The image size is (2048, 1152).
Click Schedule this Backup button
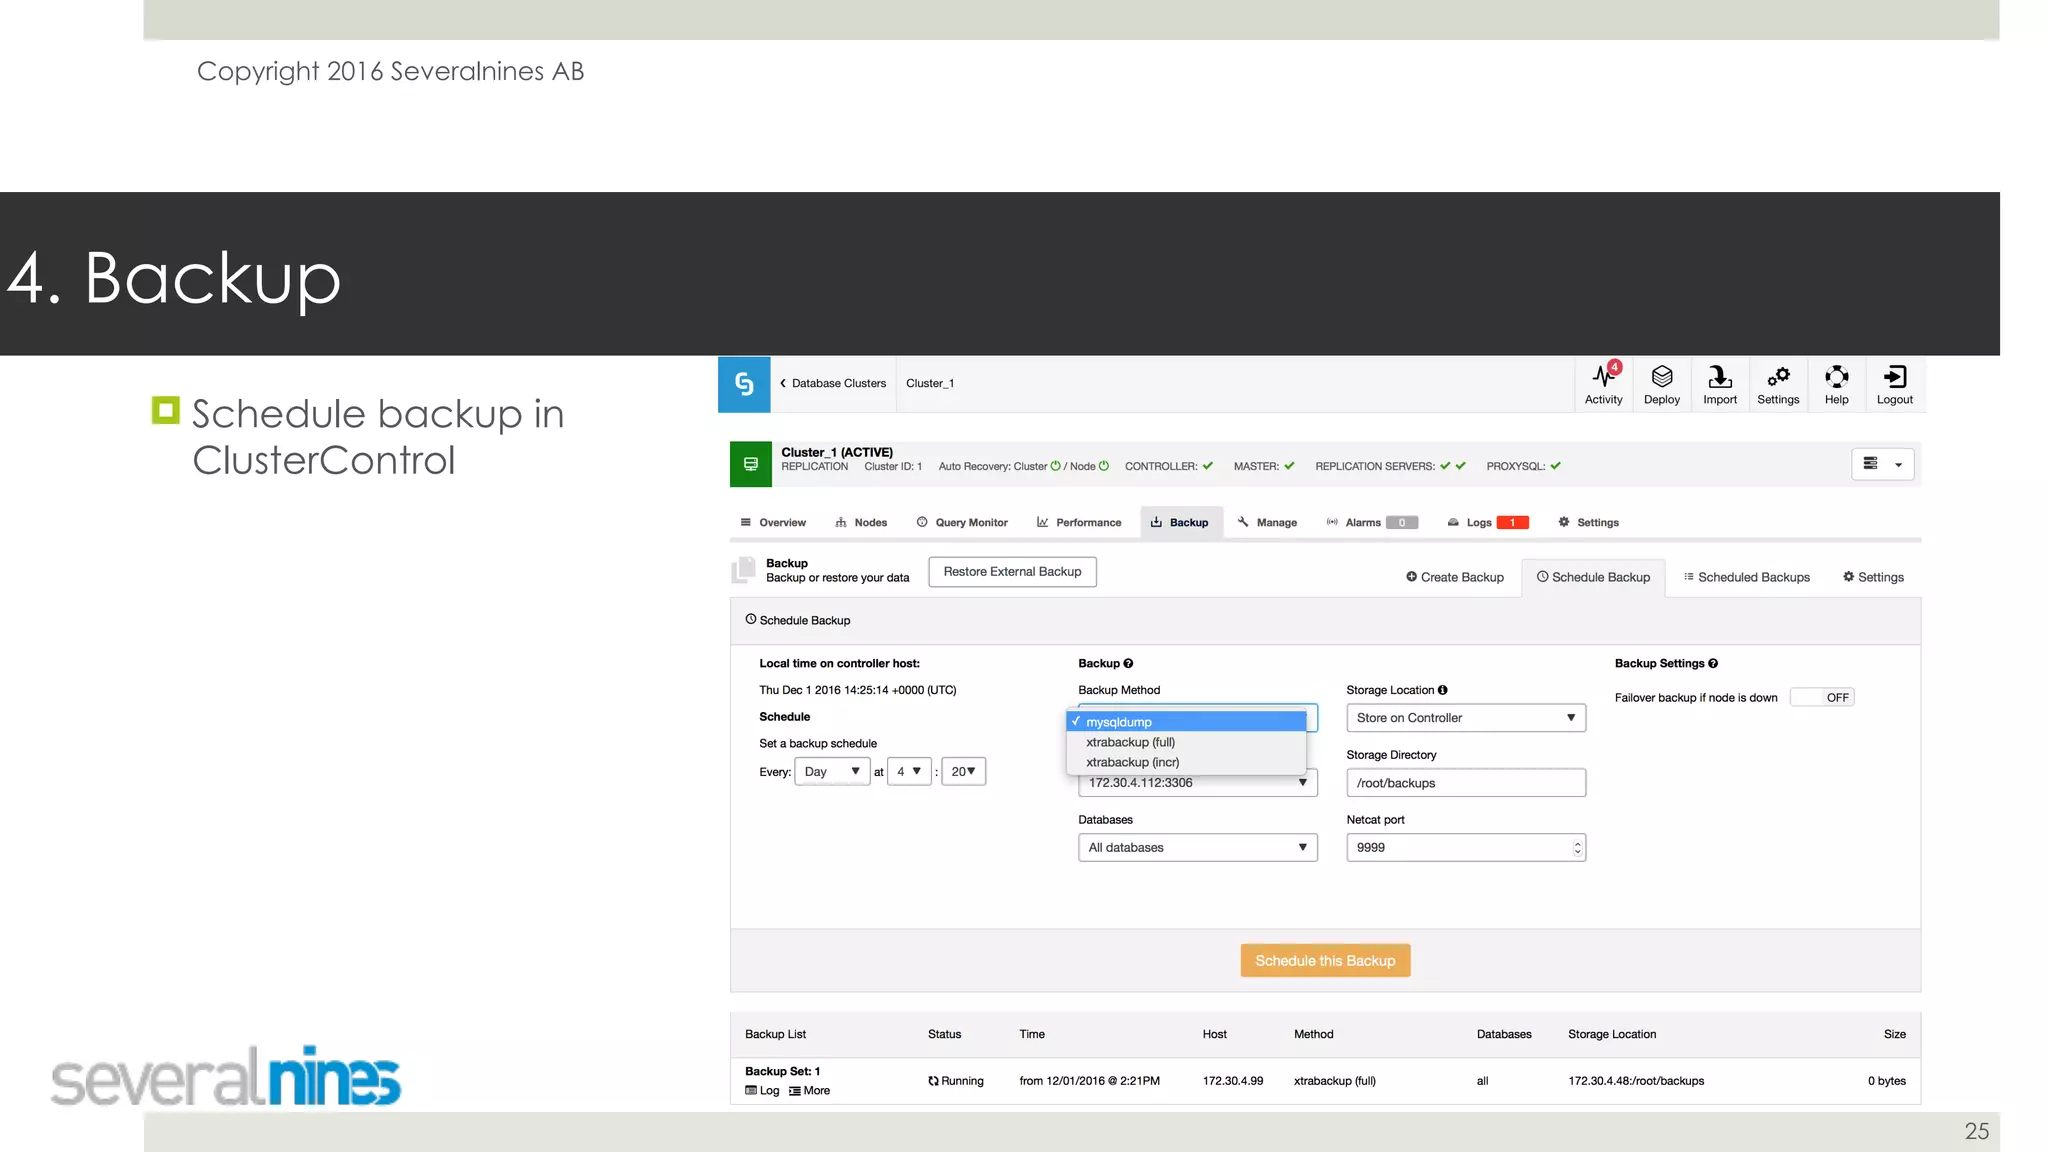(x=1325, y=961)
